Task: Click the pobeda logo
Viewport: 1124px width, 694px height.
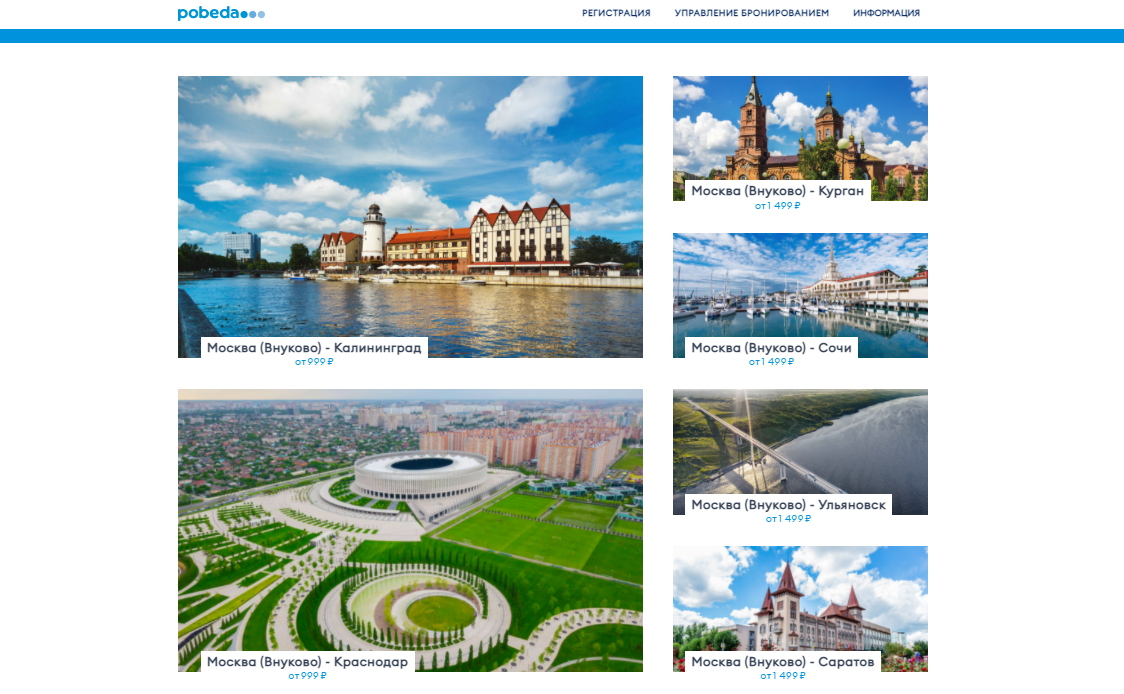Action: pos(221,13)
